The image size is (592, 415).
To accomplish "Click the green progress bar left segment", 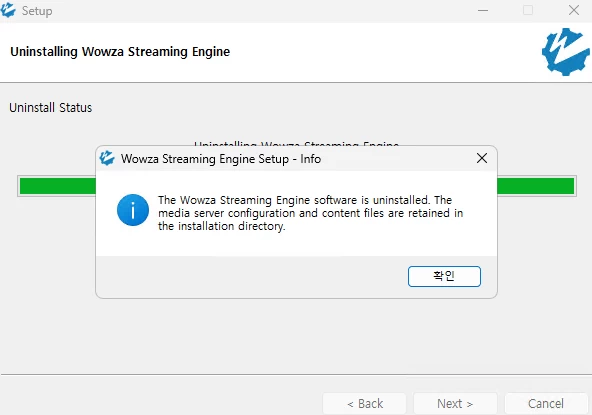I will pos(57,186).
